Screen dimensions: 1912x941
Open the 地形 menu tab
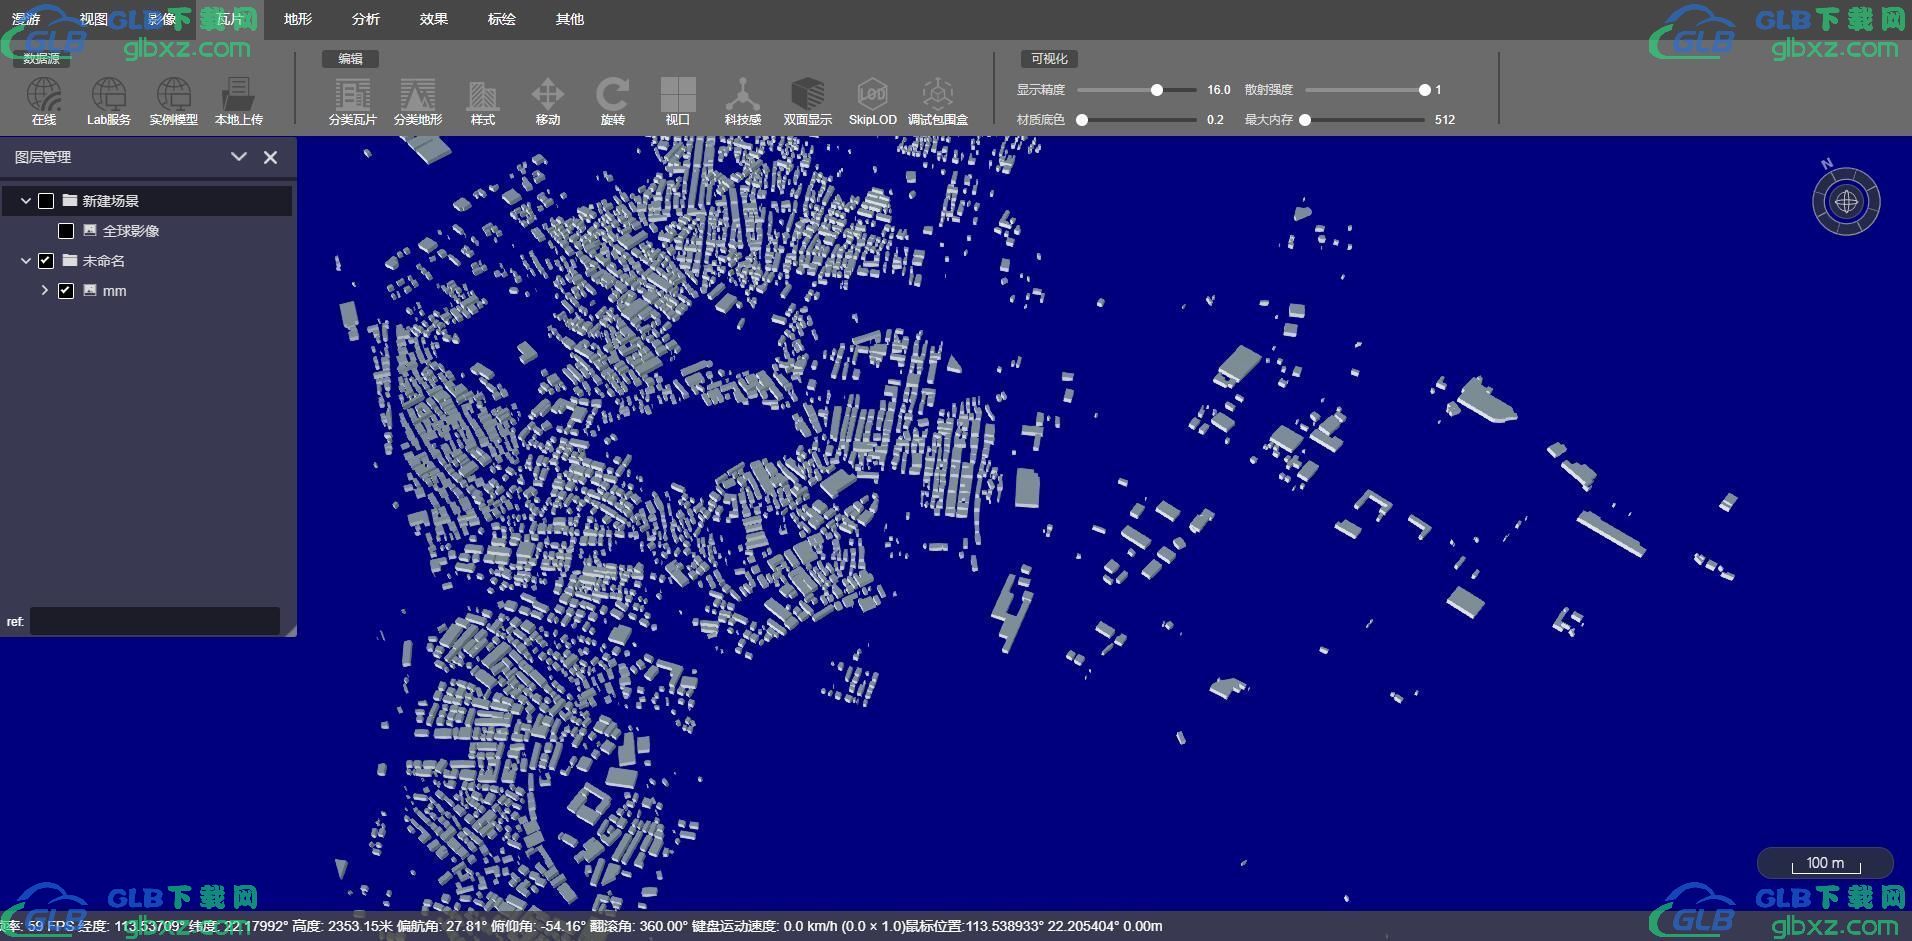(298, 19)
